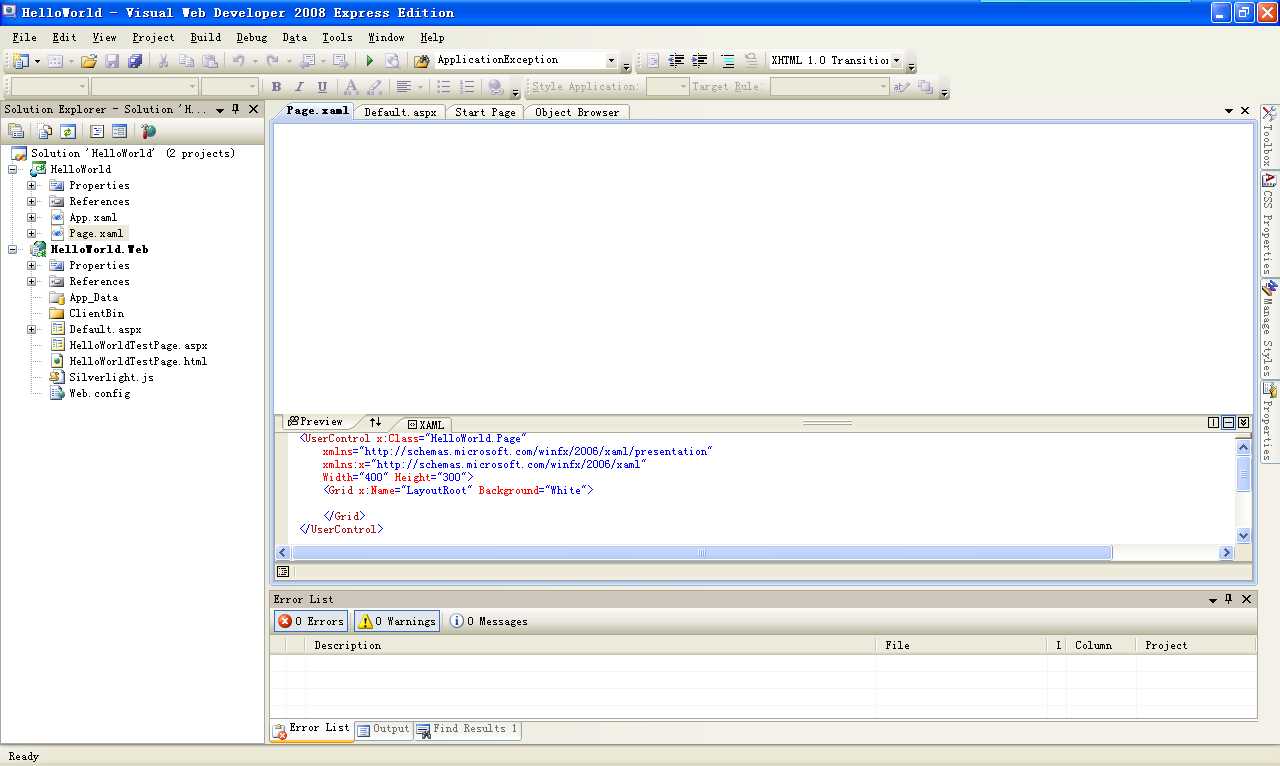Open the Manage Styles side panel
The image size is (1280, 766).
pyautogui.click(x=1269, y=328)
